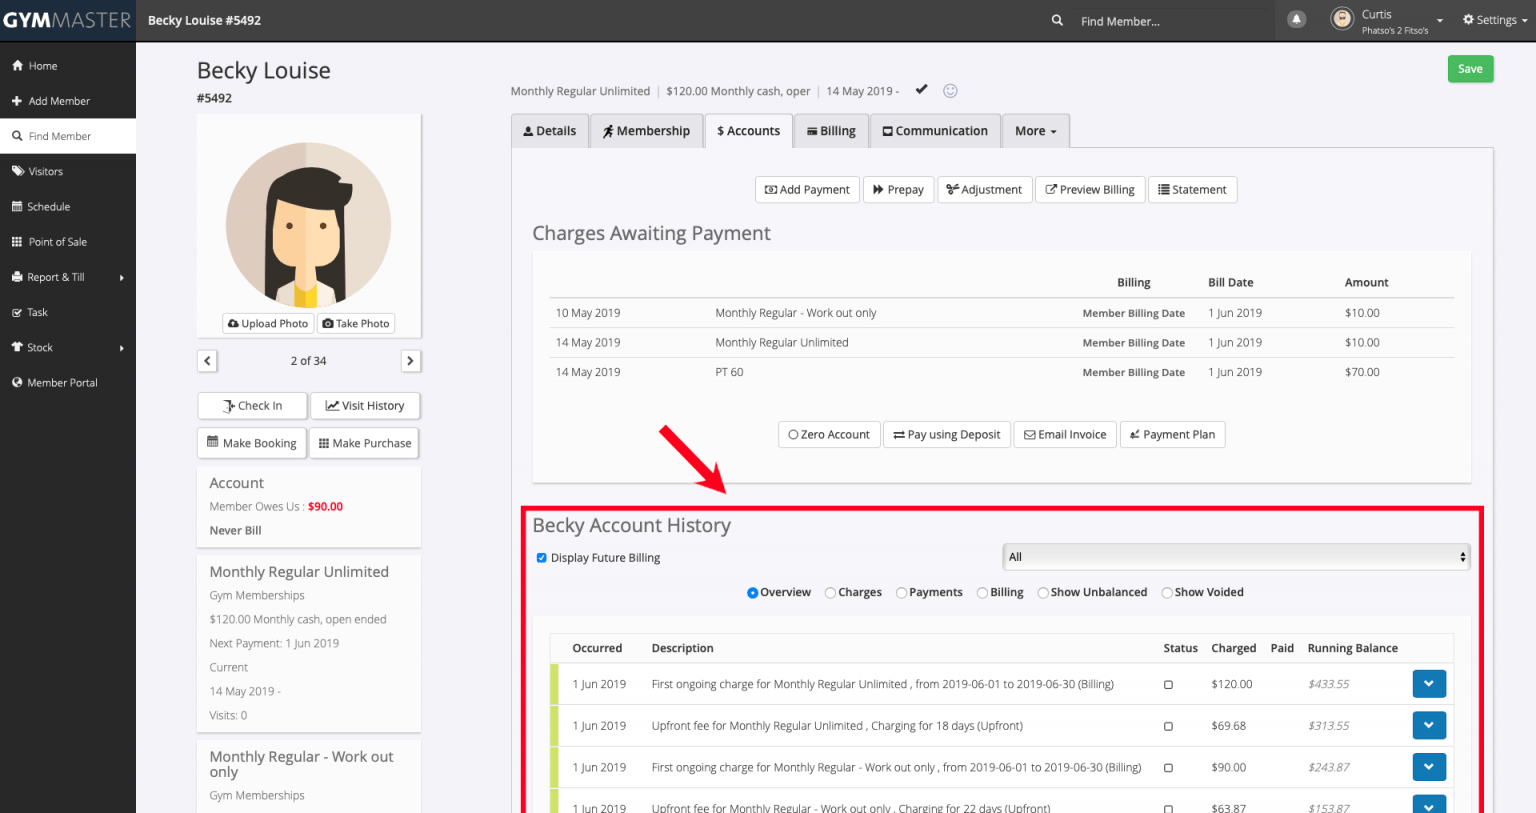Go to next member with right arrow
The image size is (1536, 813).
click(x=410, y=361)
